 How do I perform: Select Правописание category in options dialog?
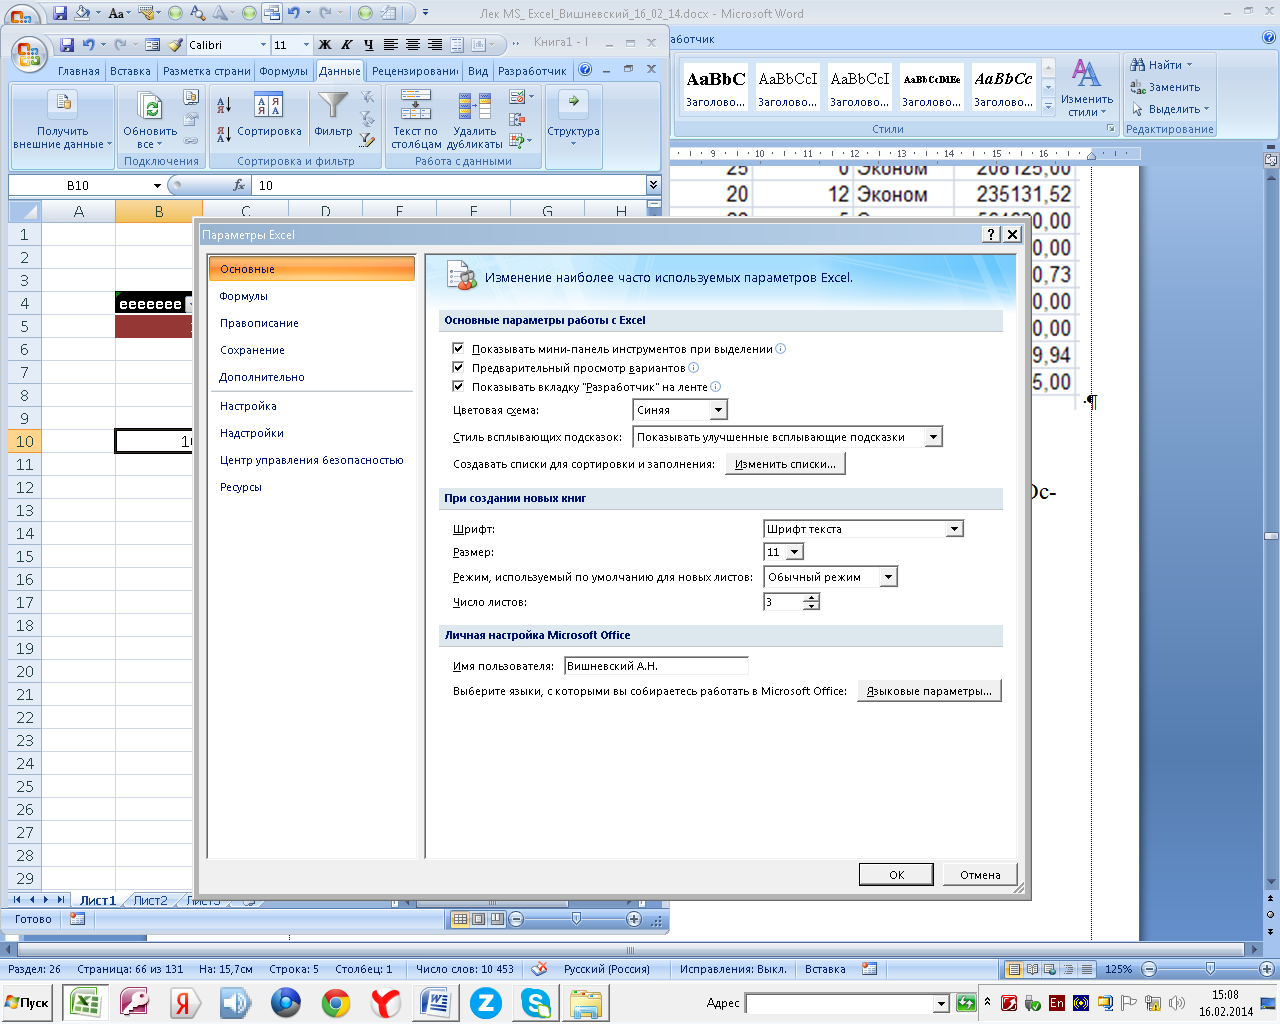tap(259, 323)
